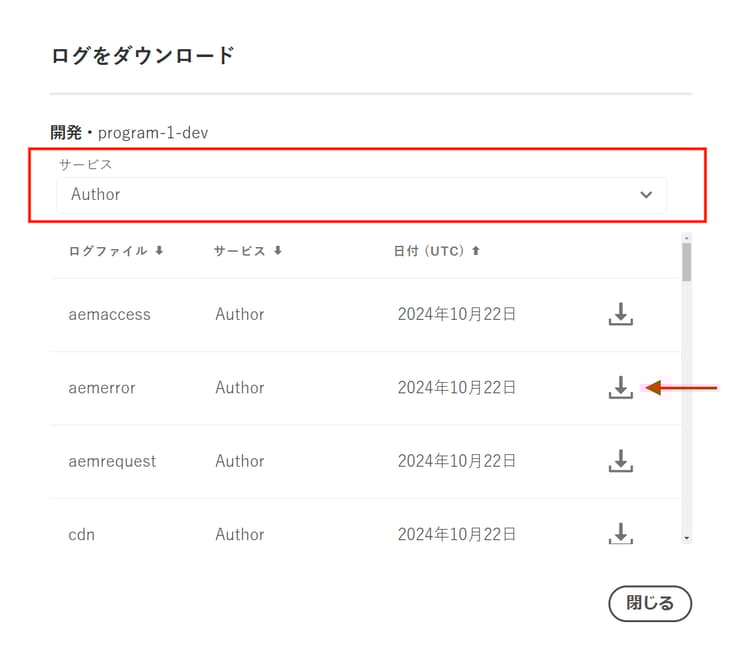Image resolution: width=750 pixels, height=666 pixels.
Task: Download the cdn log file
Action: (621, 533)
